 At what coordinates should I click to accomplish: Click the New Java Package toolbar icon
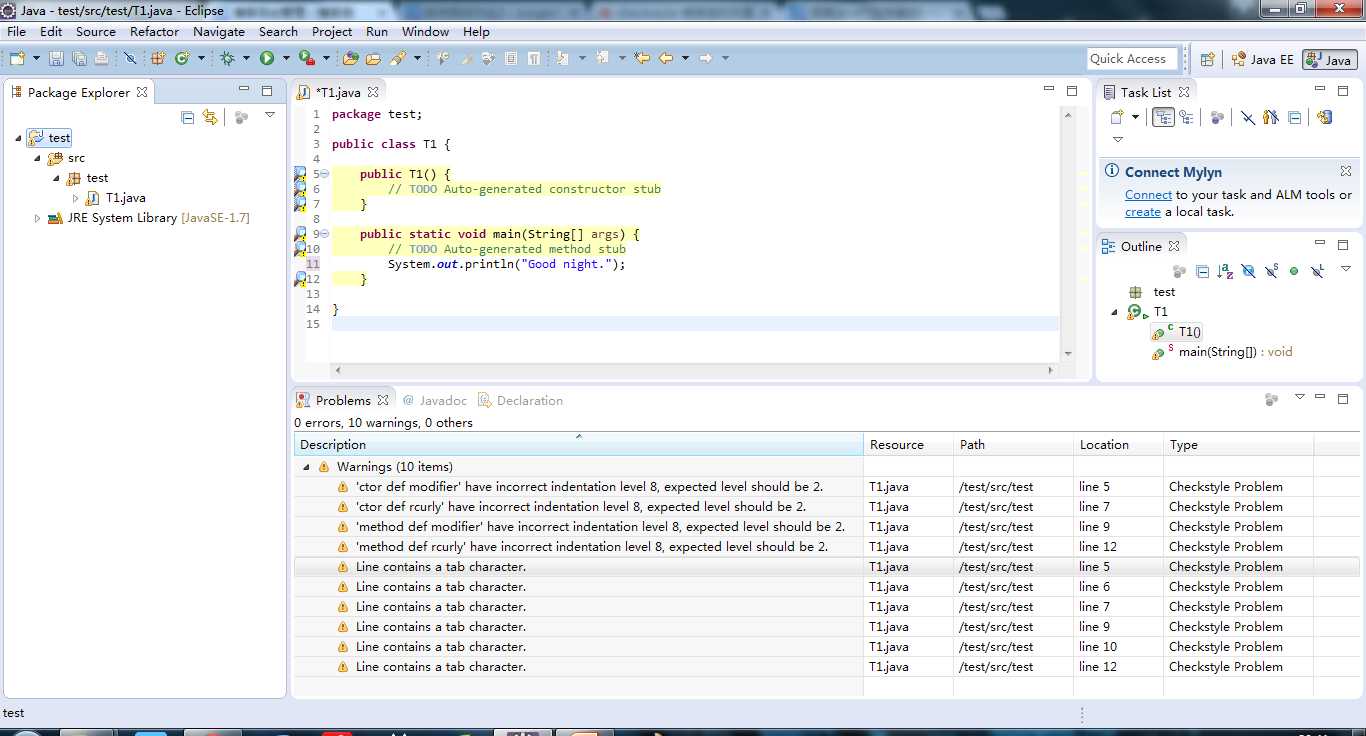tap(158, 59)
